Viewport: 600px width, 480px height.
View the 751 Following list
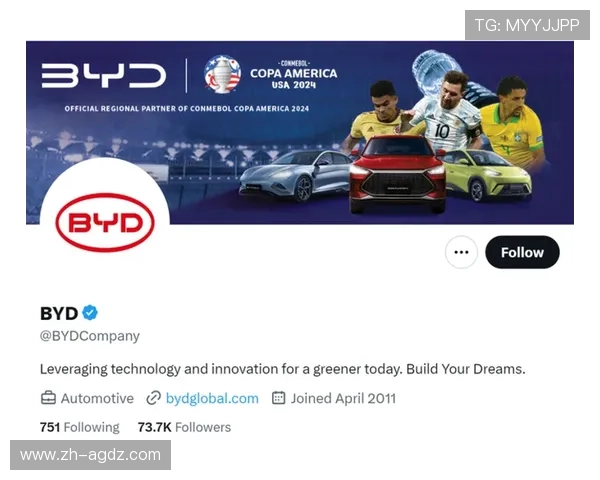(80, 427)
